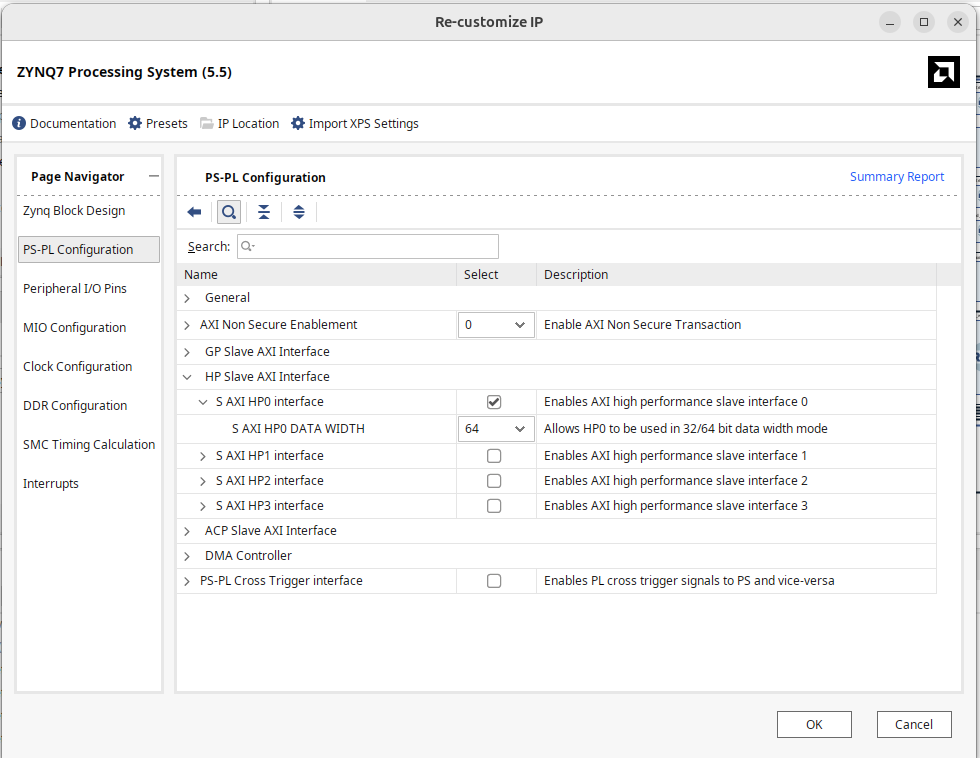Click the Collapse All toolbar icon
The height and width of the screenshot is (758, 980).
263,212
